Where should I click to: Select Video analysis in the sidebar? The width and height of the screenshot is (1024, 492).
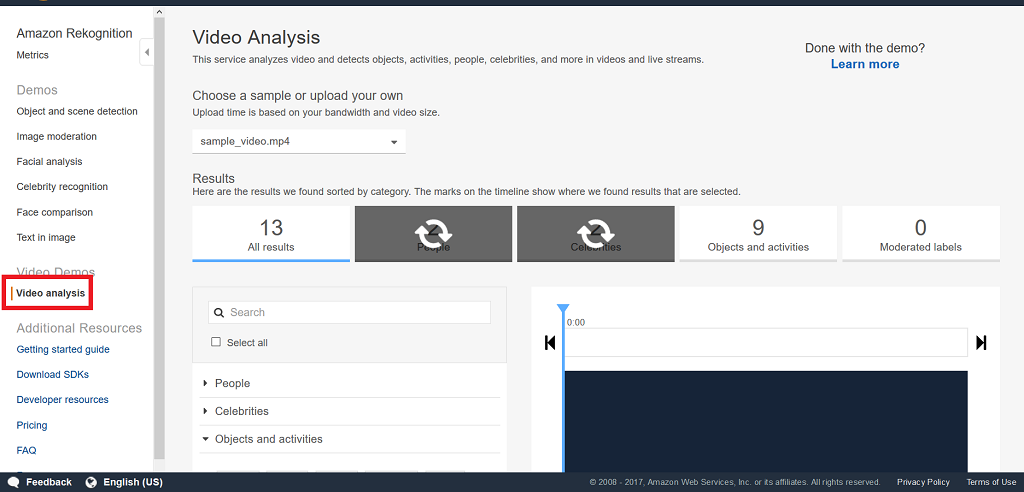click(x=50, y=293)
